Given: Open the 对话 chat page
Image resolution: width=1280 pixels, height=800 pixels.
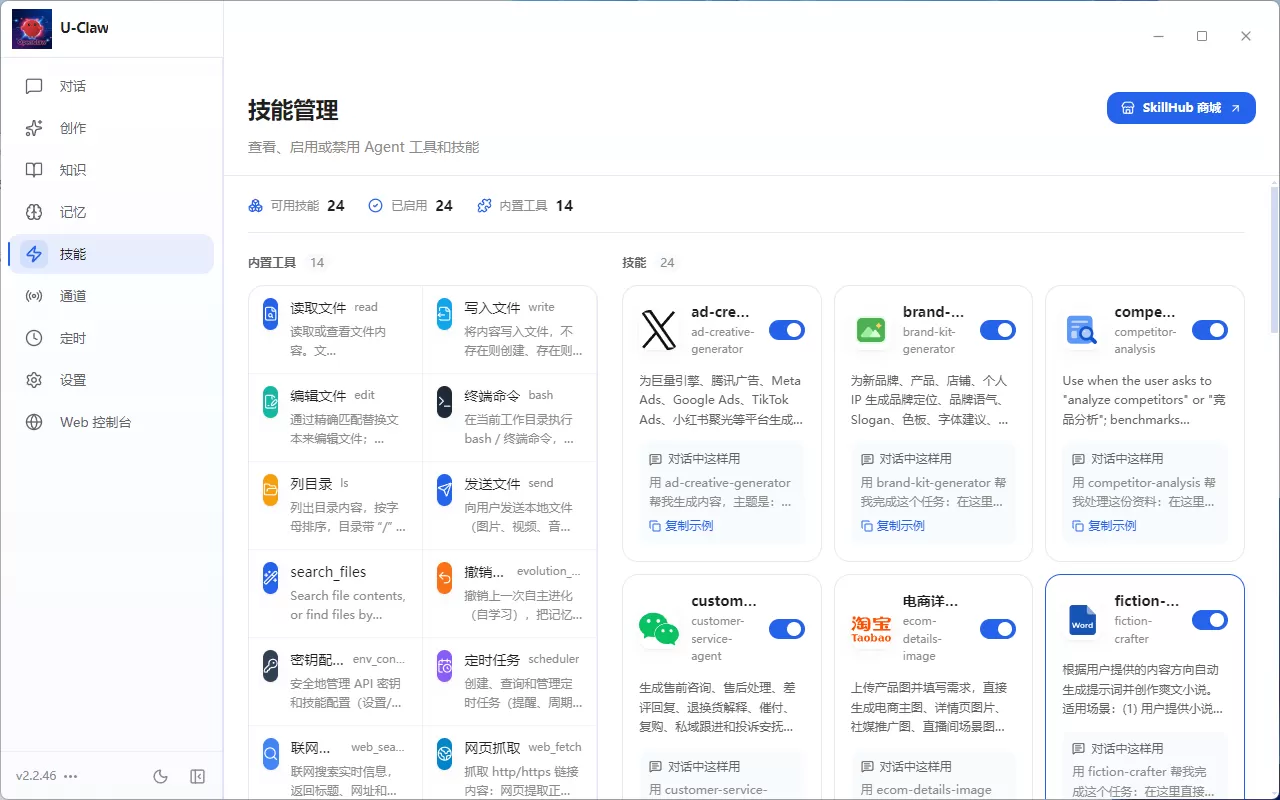Looking at the screenshot, I should coord(111,86).
